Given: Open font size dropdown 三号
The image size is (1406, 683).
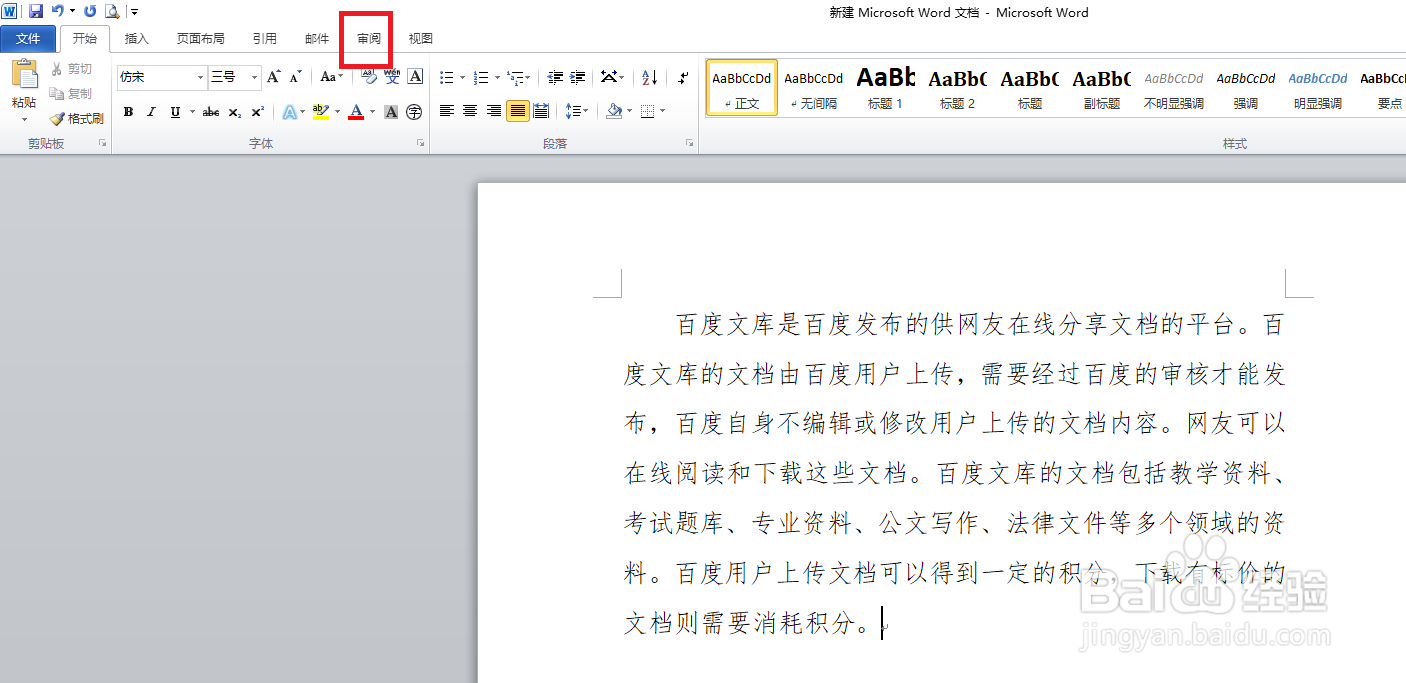Looking at the screenshot, I should 255,77.
